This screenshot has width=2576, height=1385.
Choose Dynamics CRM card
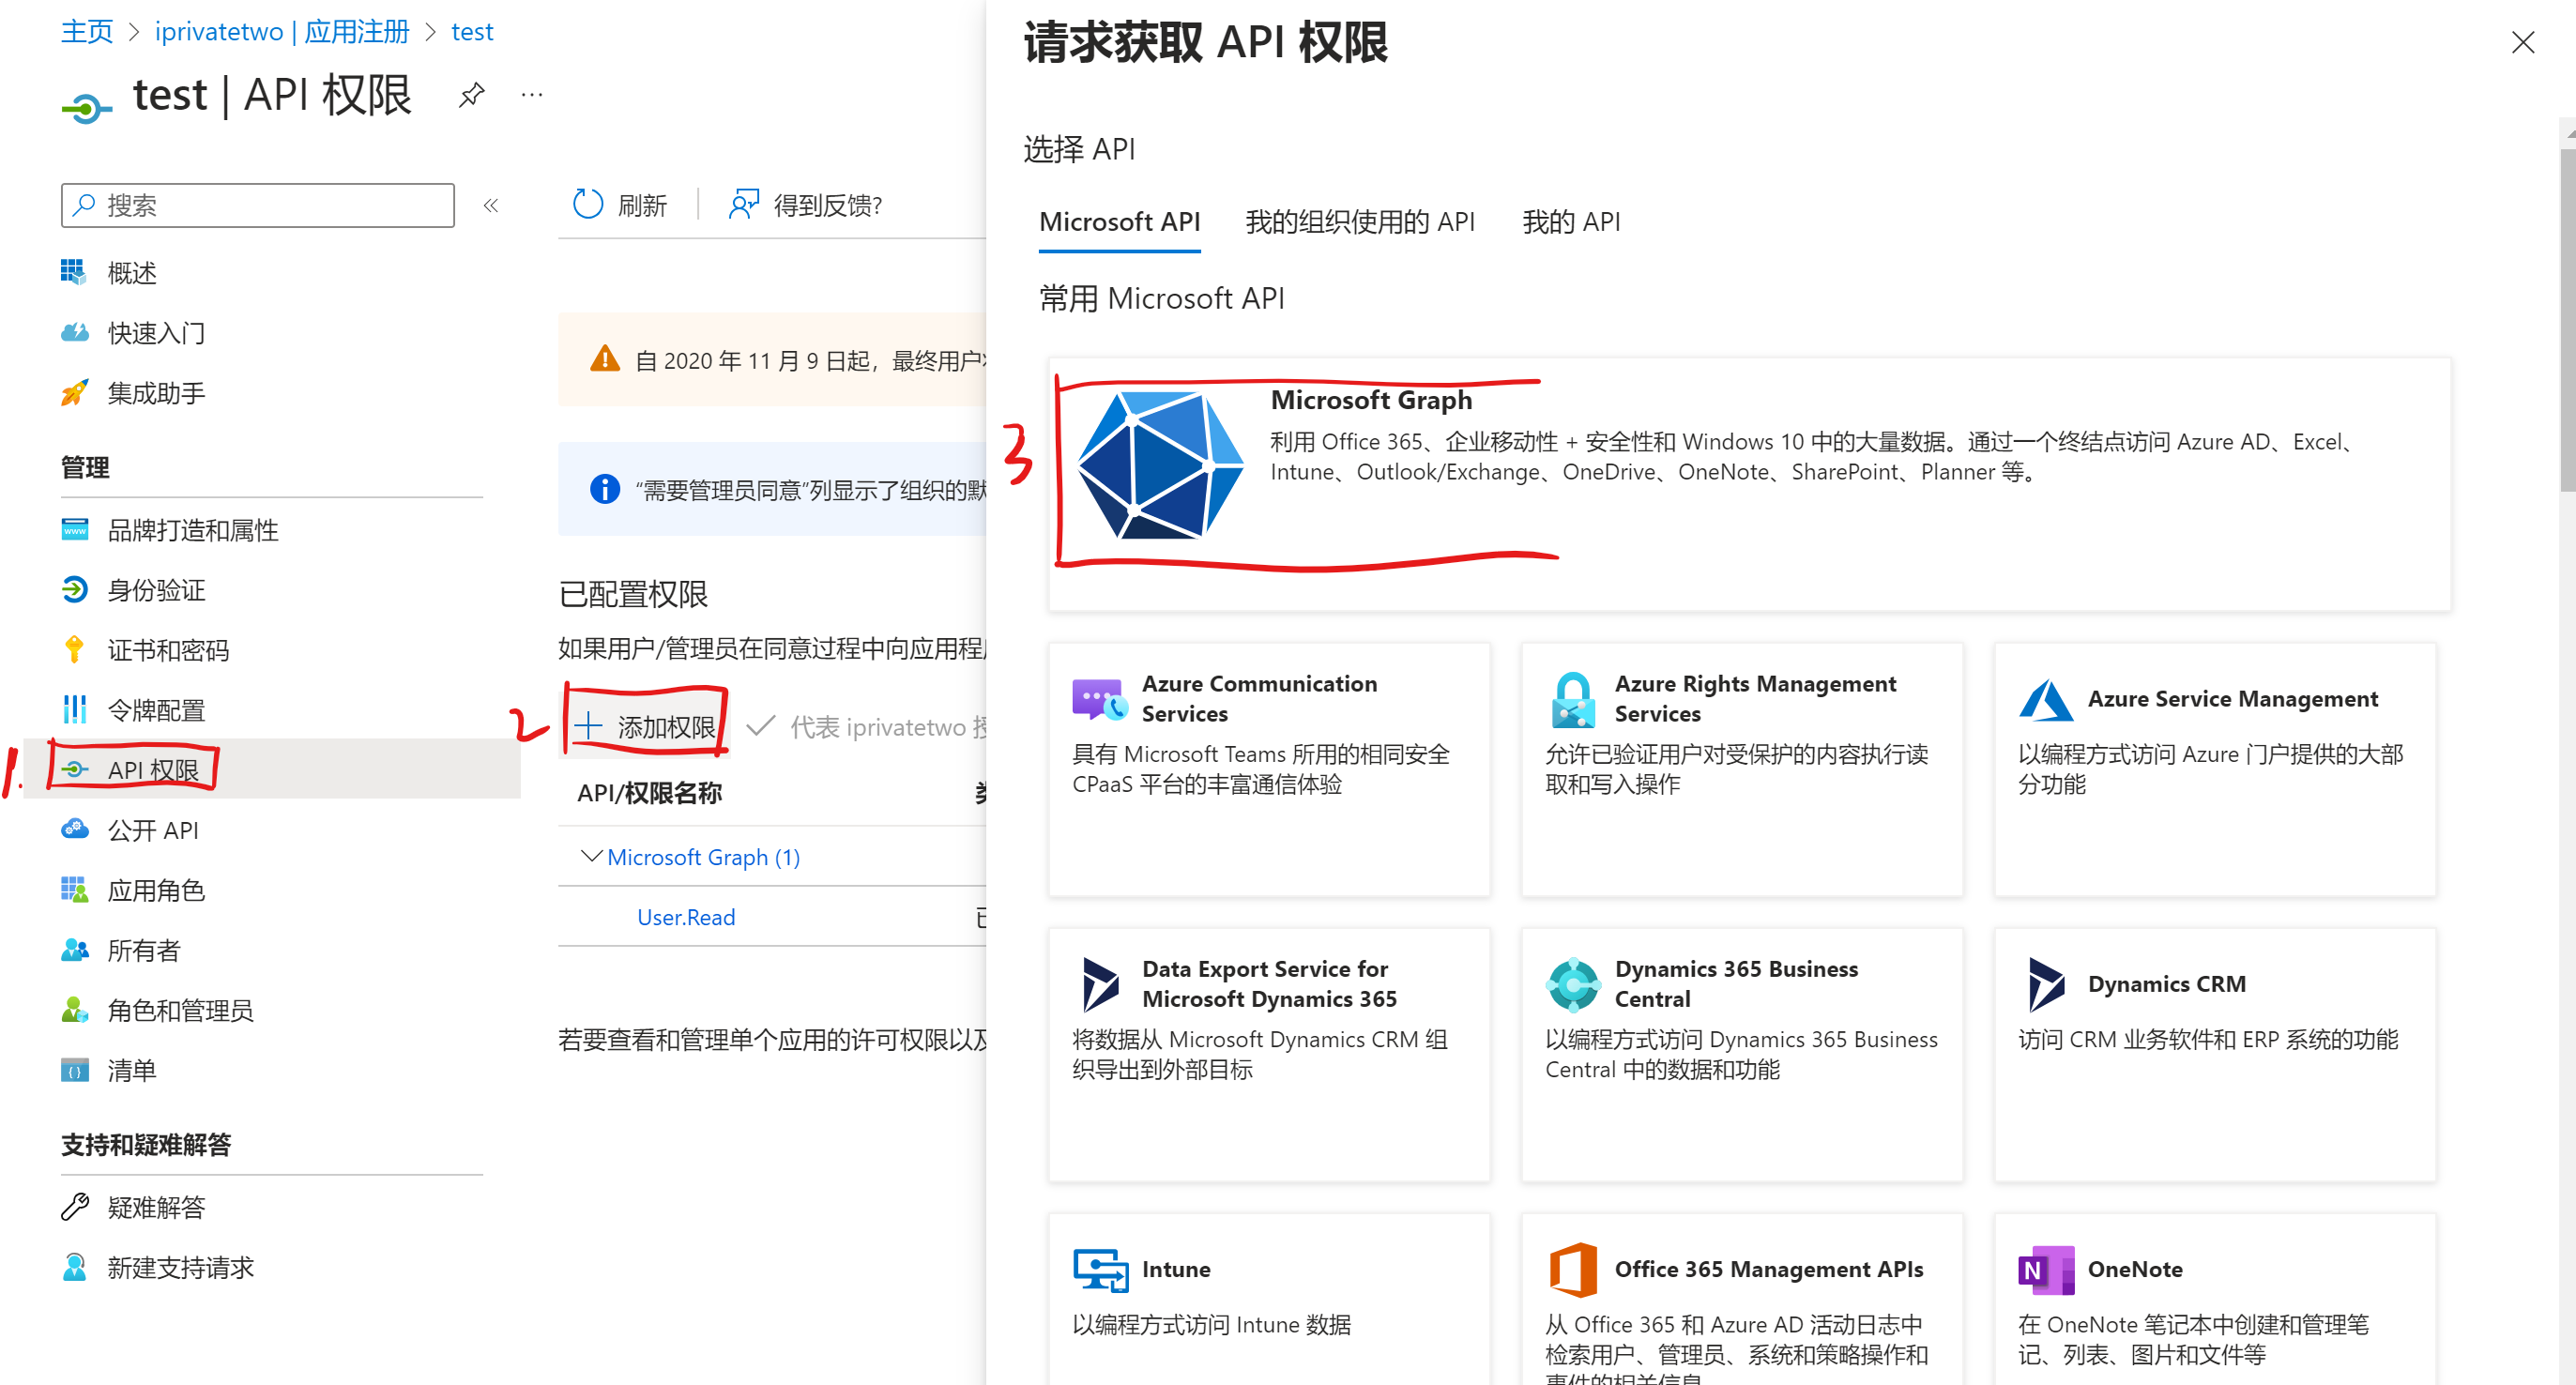(2215, 1054)
